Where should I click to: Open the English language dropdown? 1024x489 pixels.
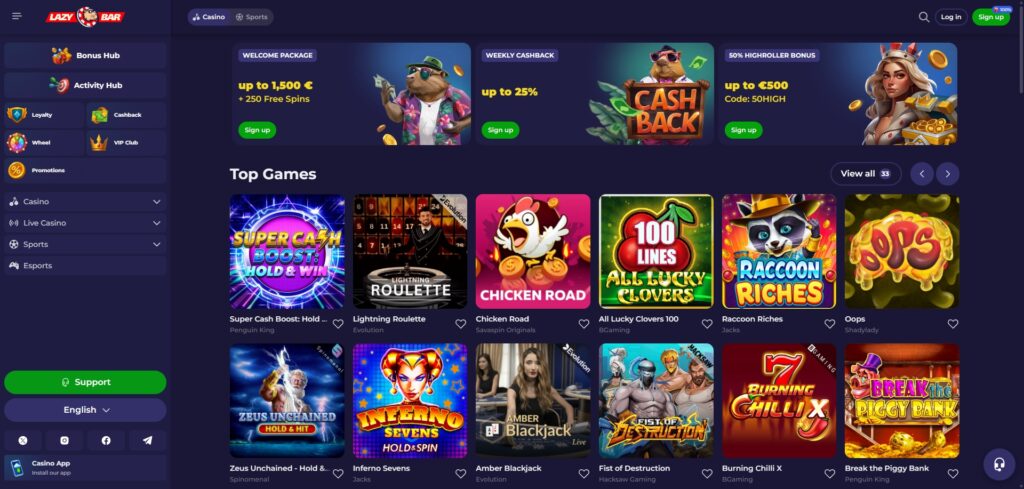point(85,410)
